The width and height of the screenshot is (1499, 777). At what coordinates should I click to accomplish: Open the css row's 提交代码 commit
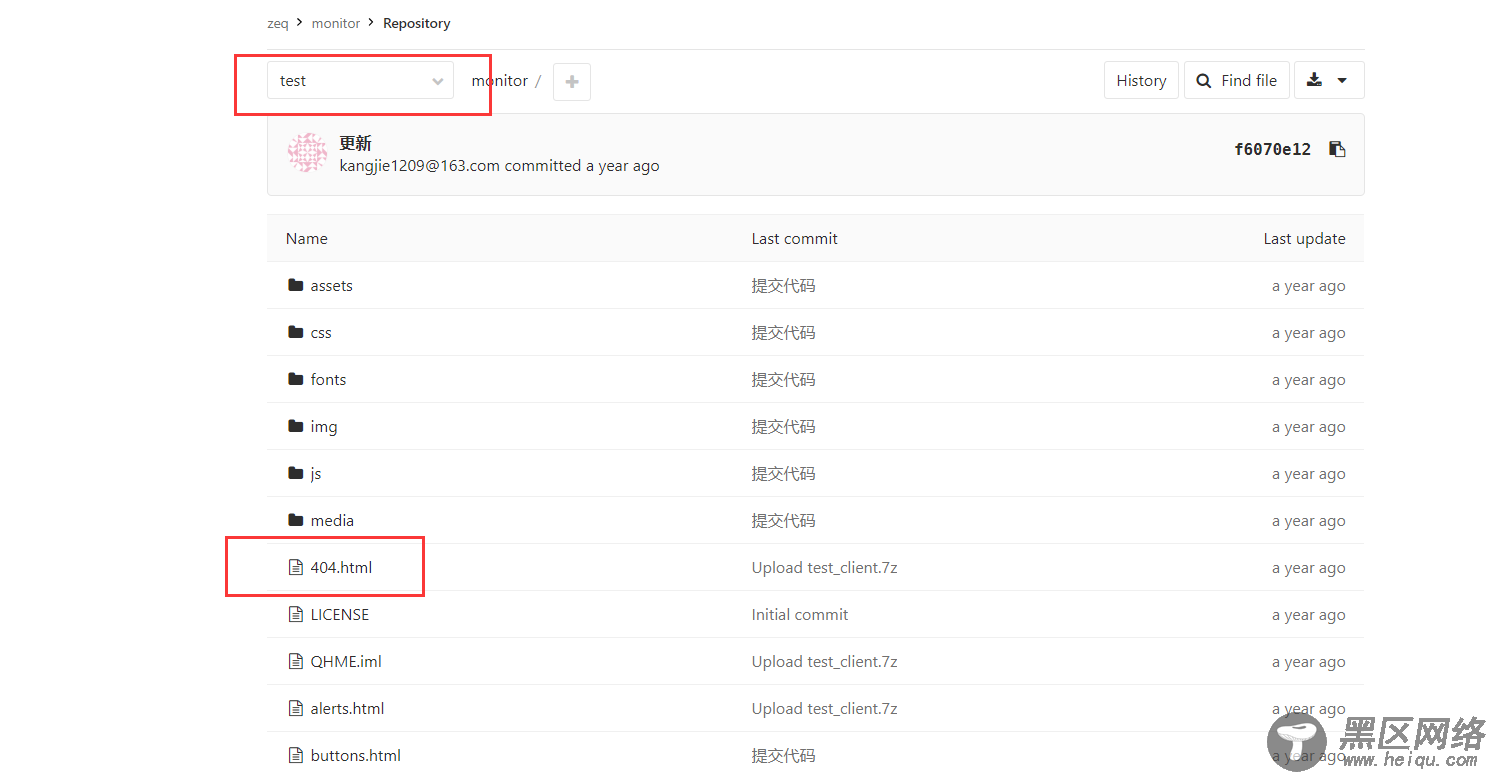(x=783, y=333)
